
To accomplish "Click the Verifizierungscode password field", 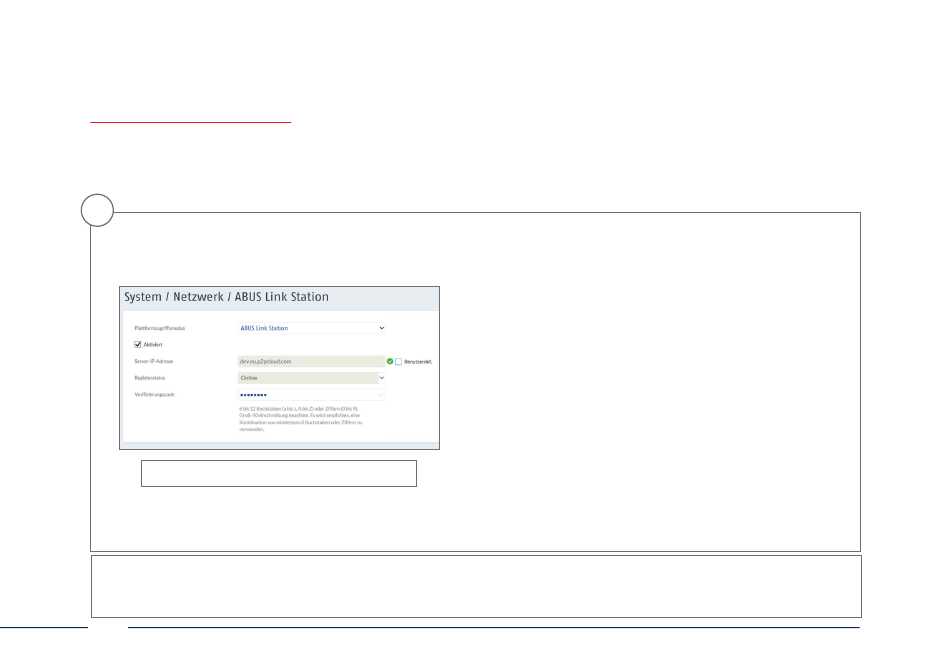I will tap(311, 395).
